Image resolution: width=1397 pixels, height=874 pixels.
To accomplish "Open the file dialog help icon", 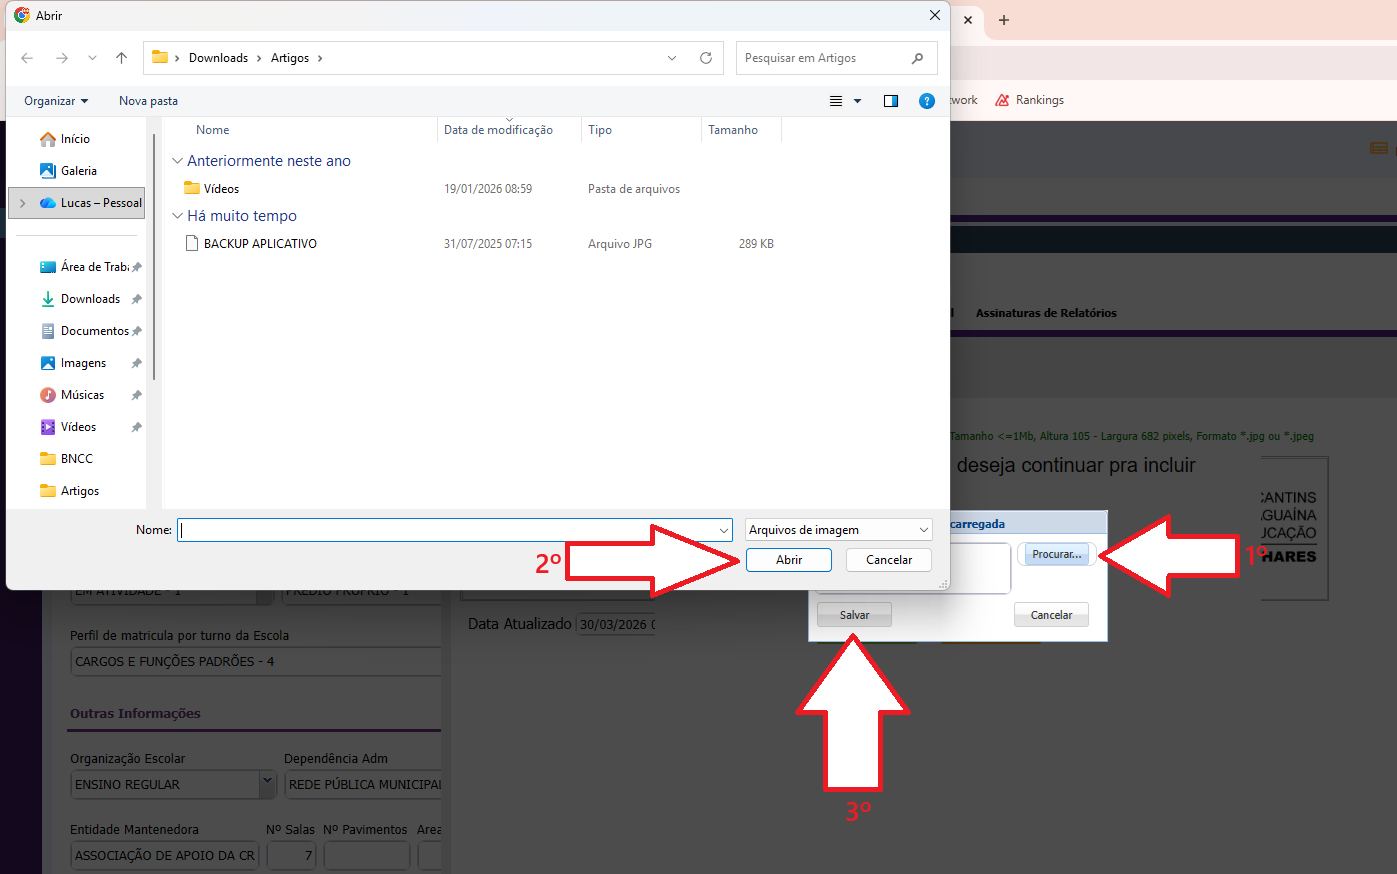I will coord(927,101).
